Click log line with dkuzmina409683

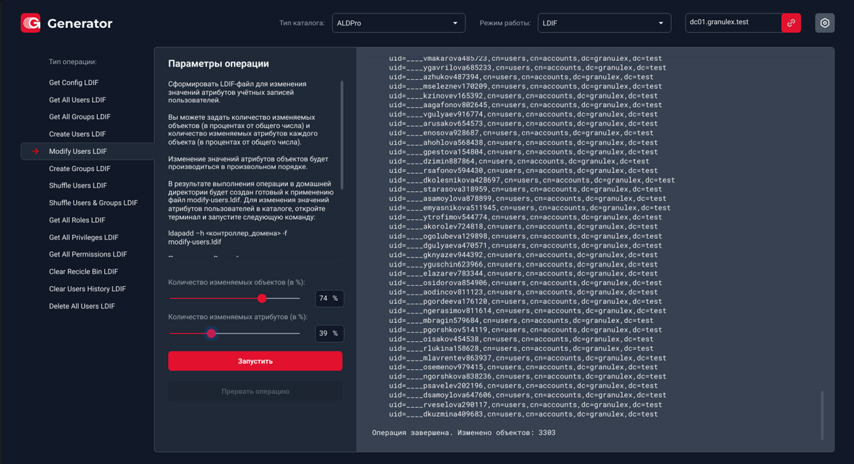click(x=523, y=414)
